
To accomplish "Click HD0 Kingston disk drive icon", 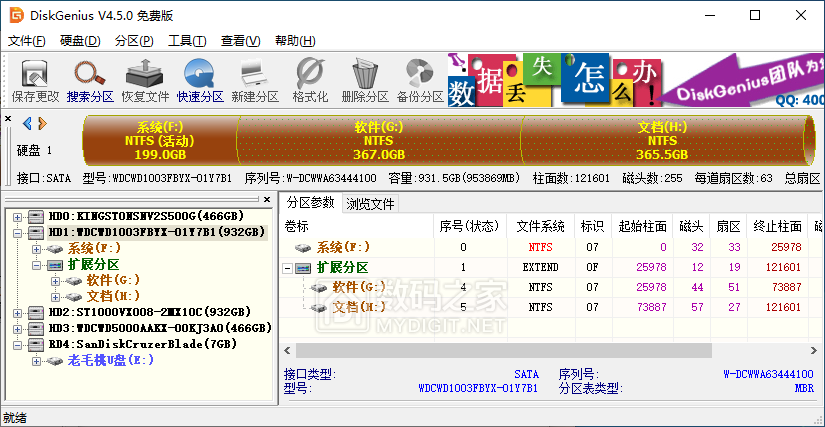I will pos(36,216).
